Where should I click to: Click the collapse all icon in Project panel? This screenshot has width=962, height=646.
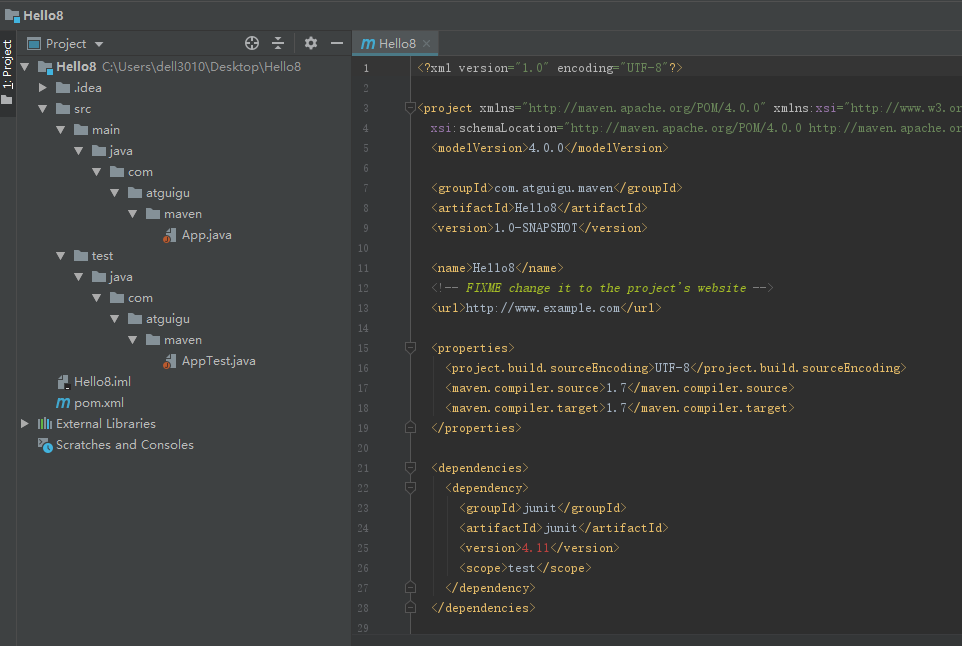pos(278,43)
